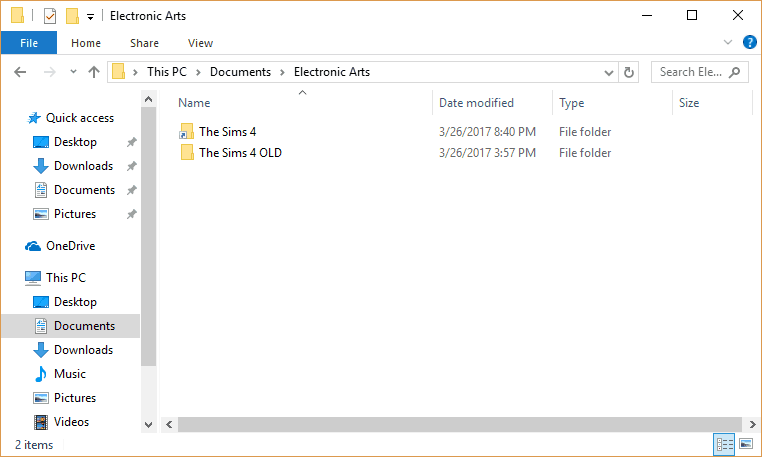Image resolution: width=762 pixels, height=457 pixels.
Task: Switch to large icons view in status bar
Action: pyautogui.click(x=746, y=443)
